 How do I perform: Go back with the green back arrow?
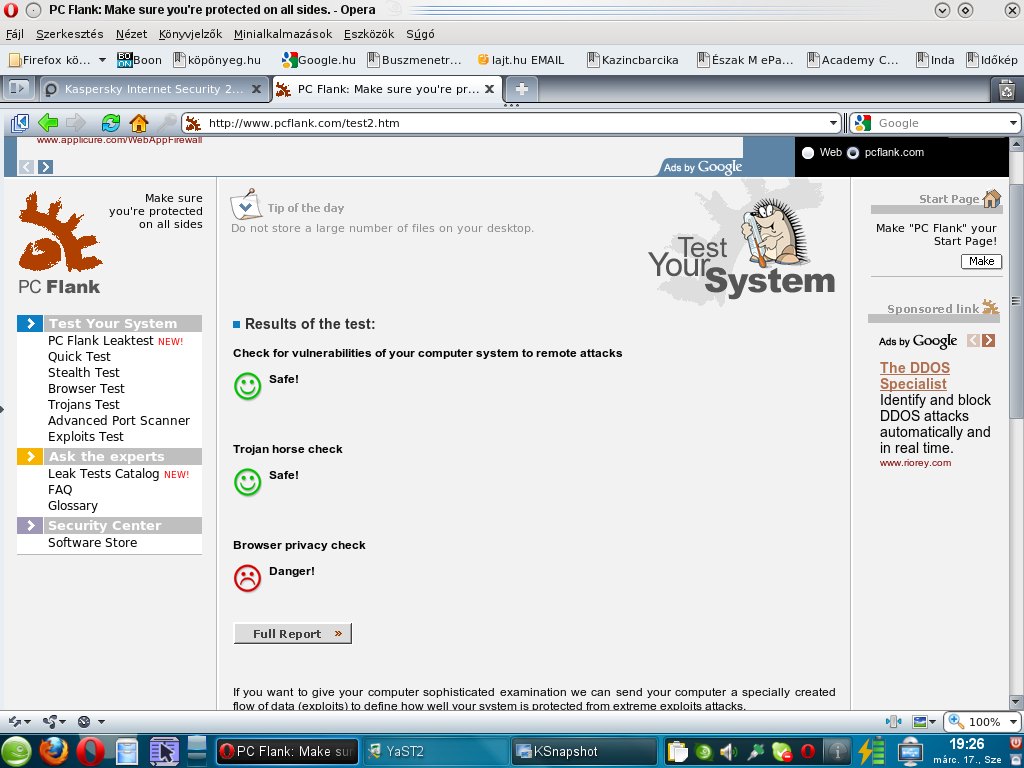48,123
